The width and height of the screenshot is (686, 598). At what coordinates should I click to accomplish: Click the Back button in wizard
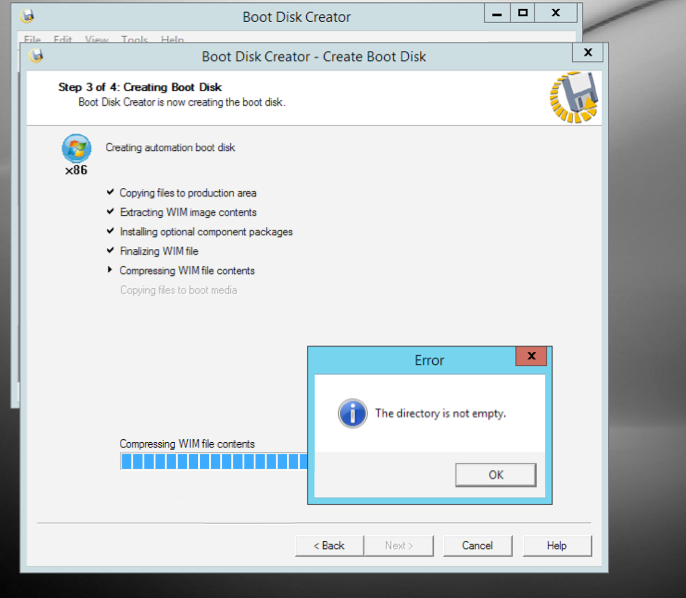[329, 546]
